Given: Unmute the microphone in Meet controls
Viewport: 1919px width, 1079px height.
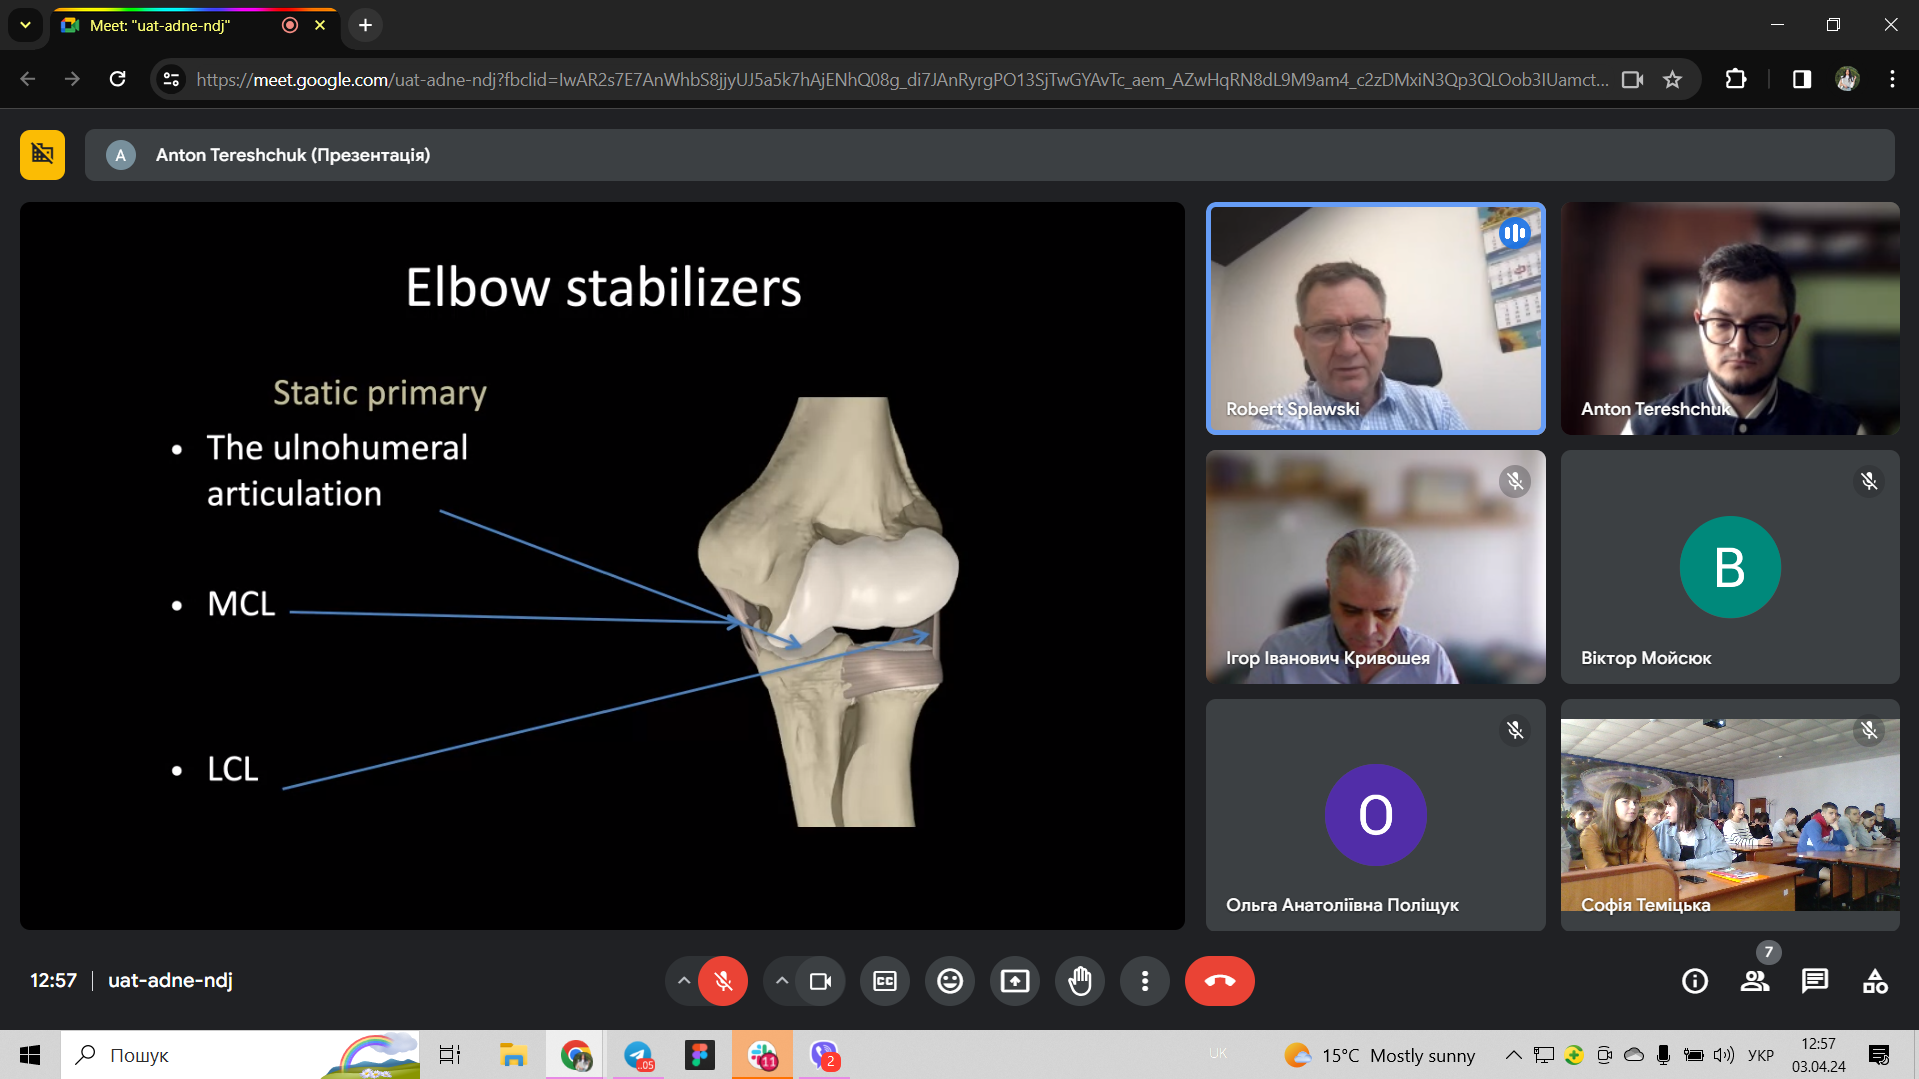Looking at the screenshot, I should click(x=723, y=981).
